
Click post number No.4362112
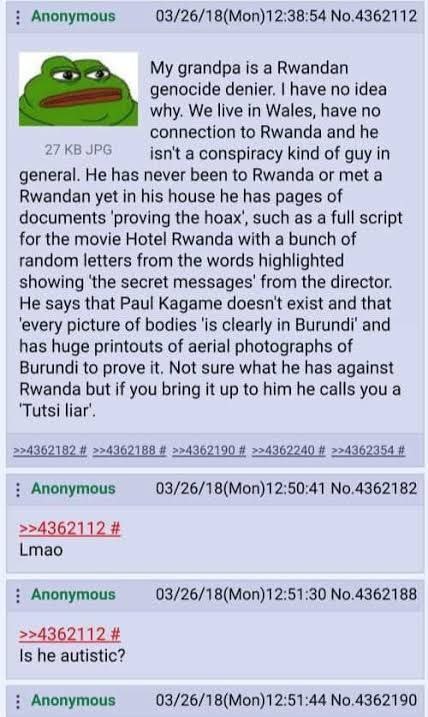pos(374,16)
